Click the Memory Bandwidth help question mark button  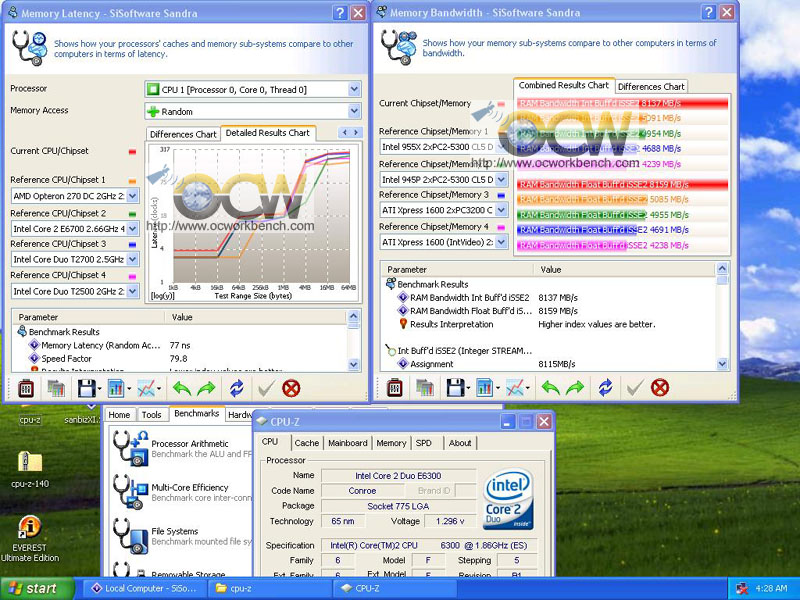coord(708,12)
